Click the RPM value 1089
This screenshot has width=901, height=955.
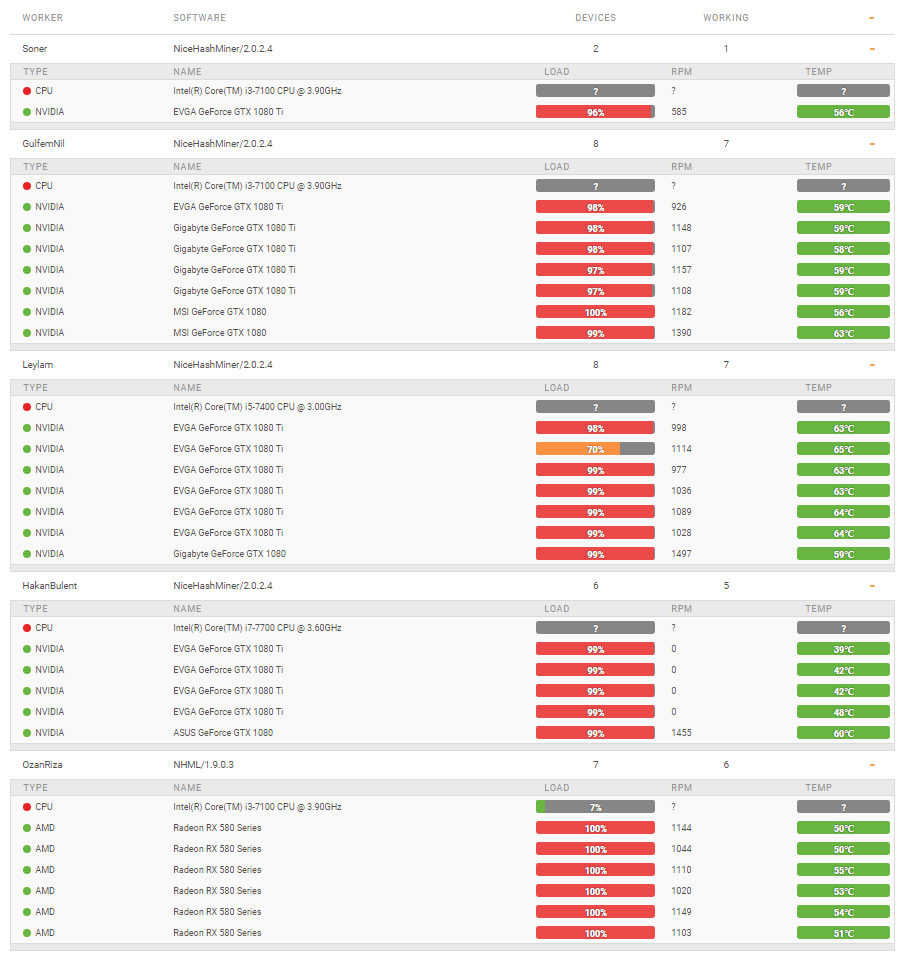(681, 512)
